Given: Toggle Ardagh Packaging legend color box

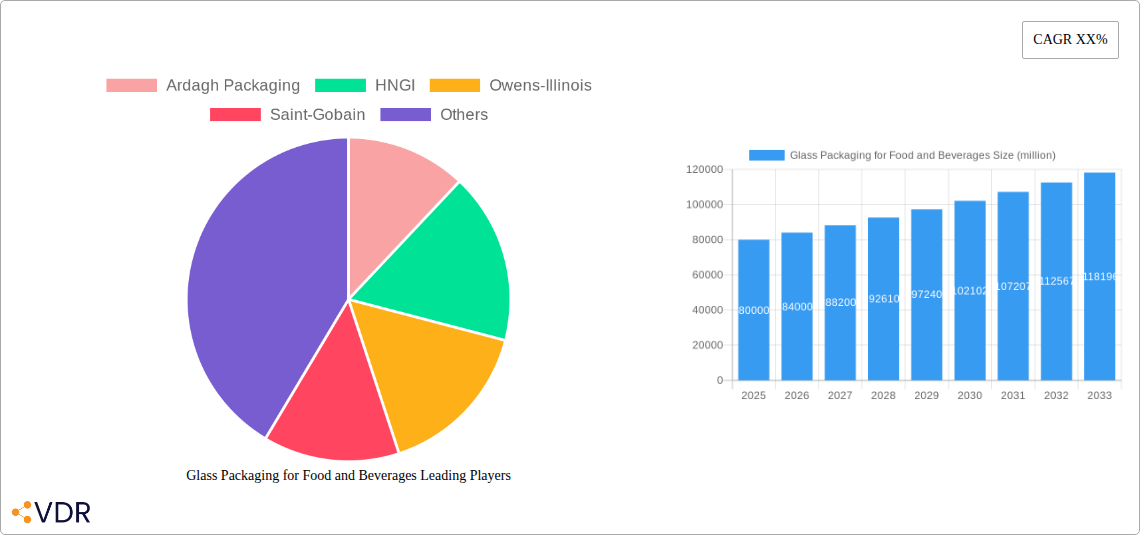Looking at the screenshot, I should point(131,86).
